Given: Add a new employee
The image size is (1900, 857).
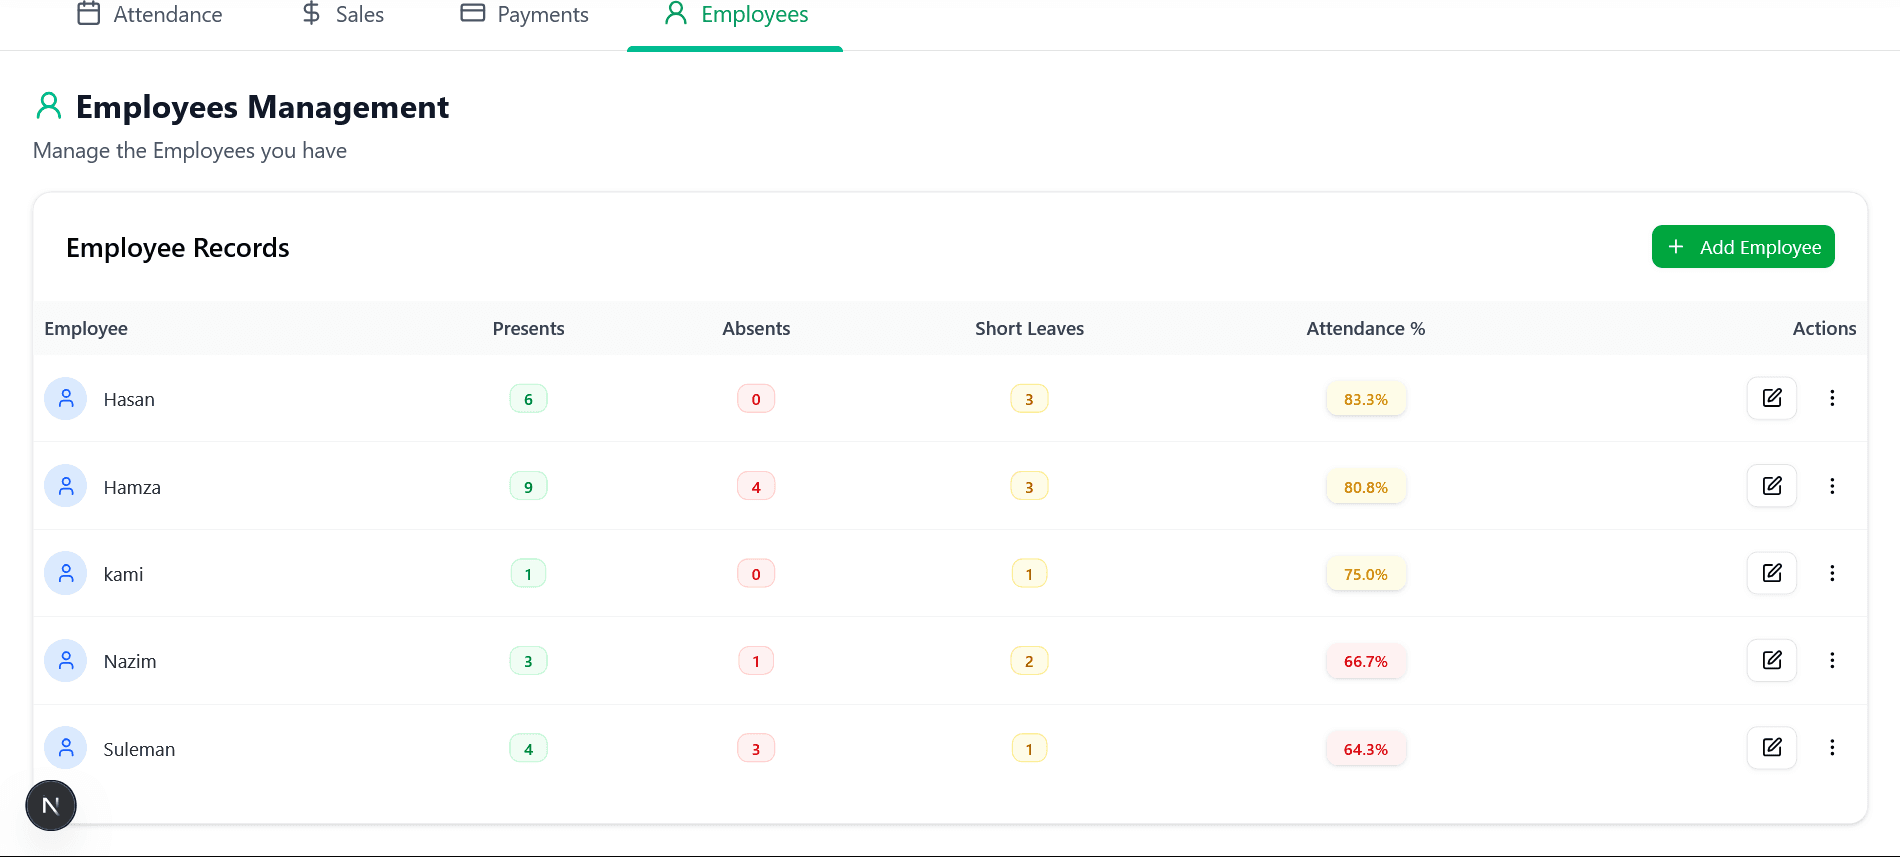Looking at the screenshot, I should [1742, 247].
